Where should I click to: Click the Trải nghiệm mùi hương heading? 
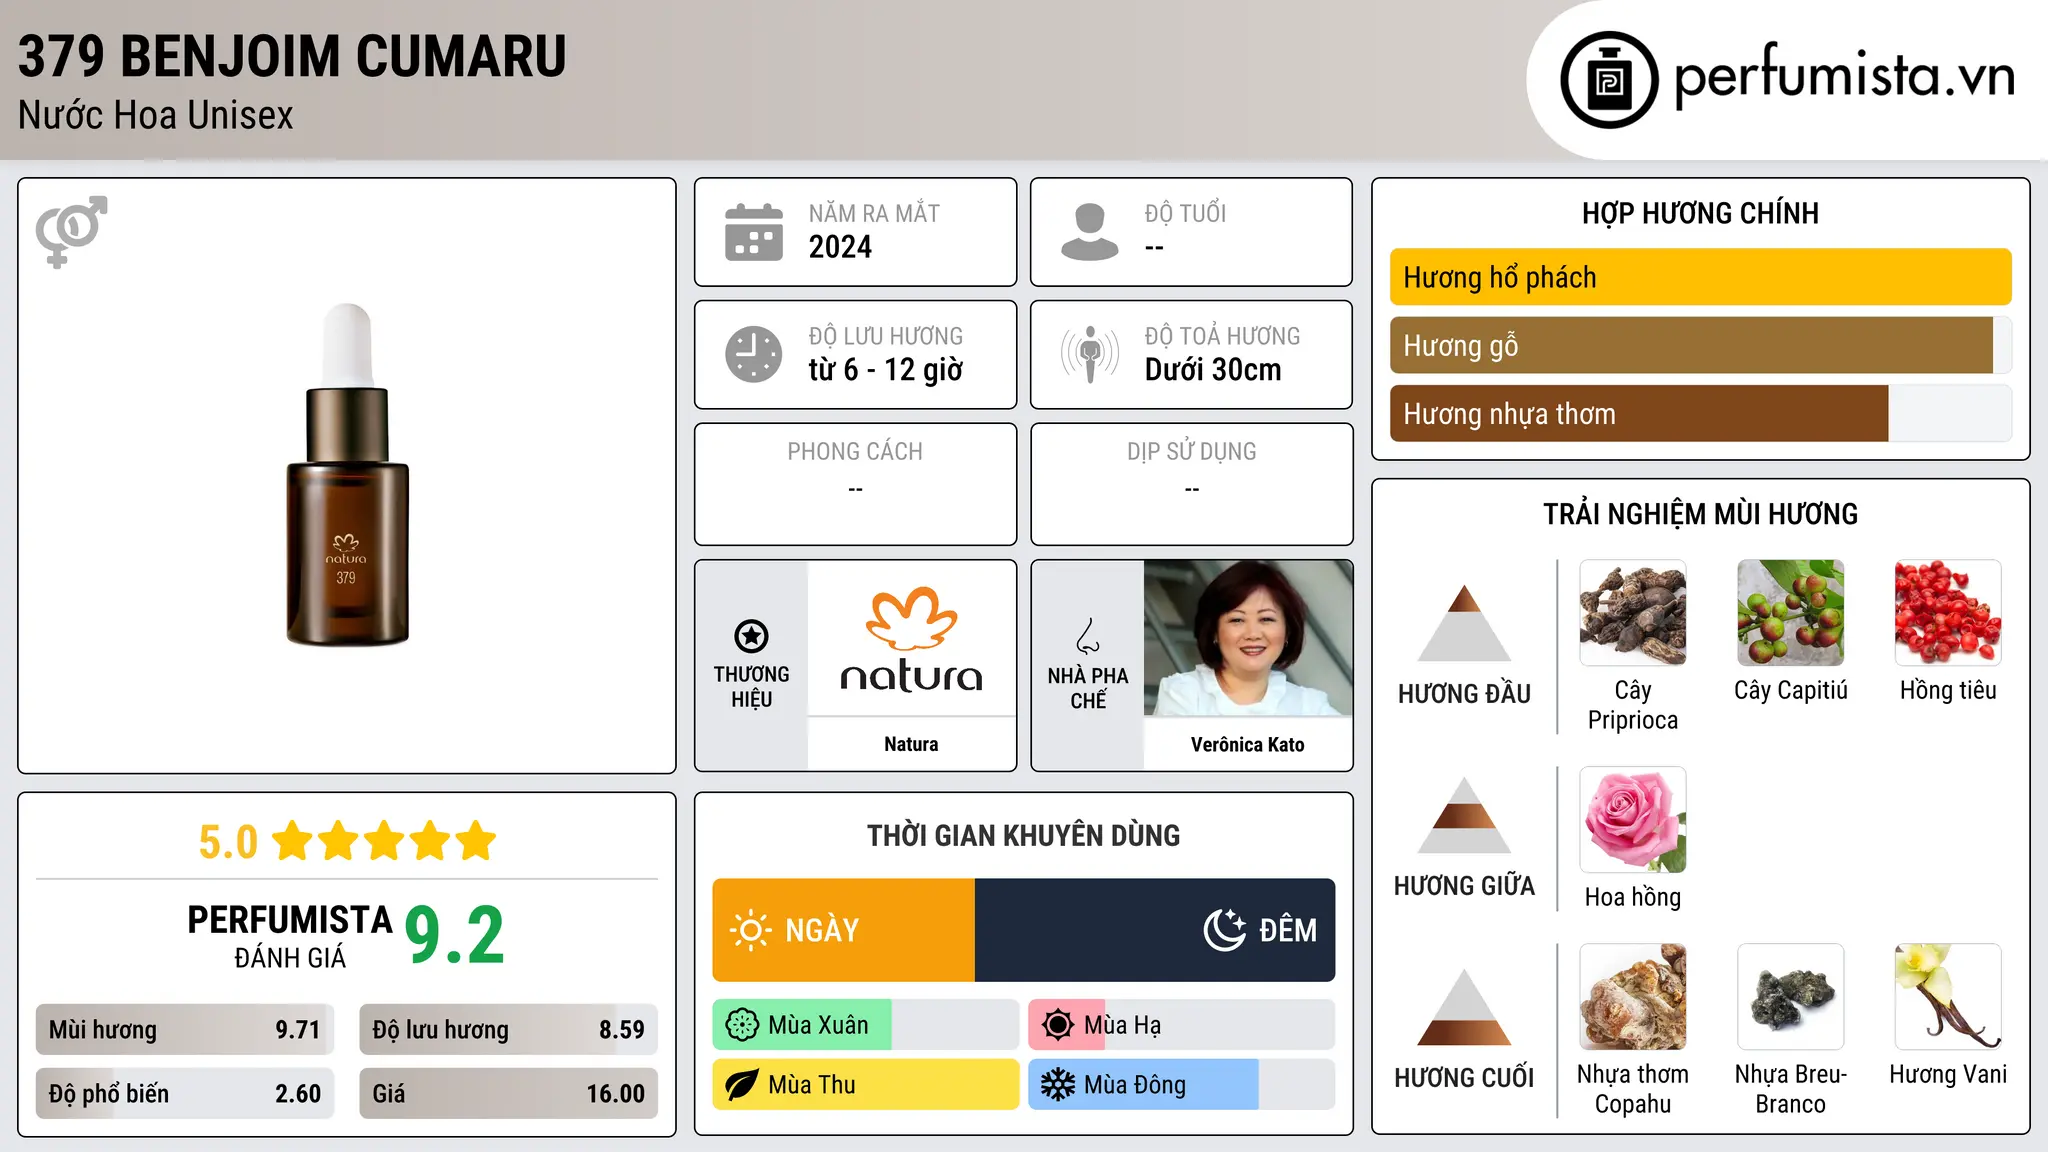[x=1701, y=514]
